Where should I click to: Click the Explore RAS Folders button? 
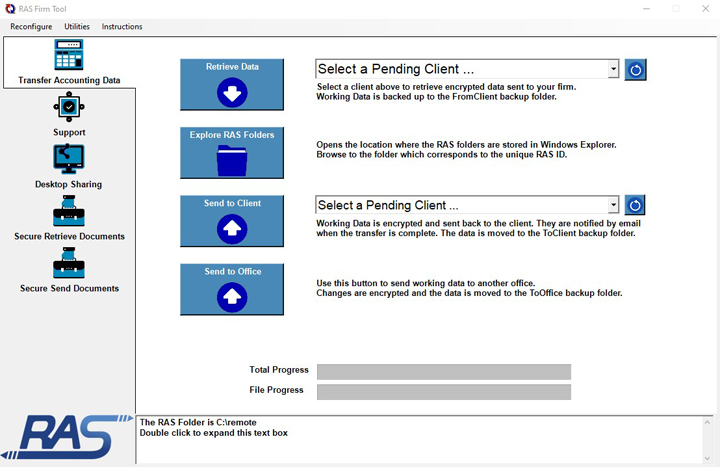232,153
